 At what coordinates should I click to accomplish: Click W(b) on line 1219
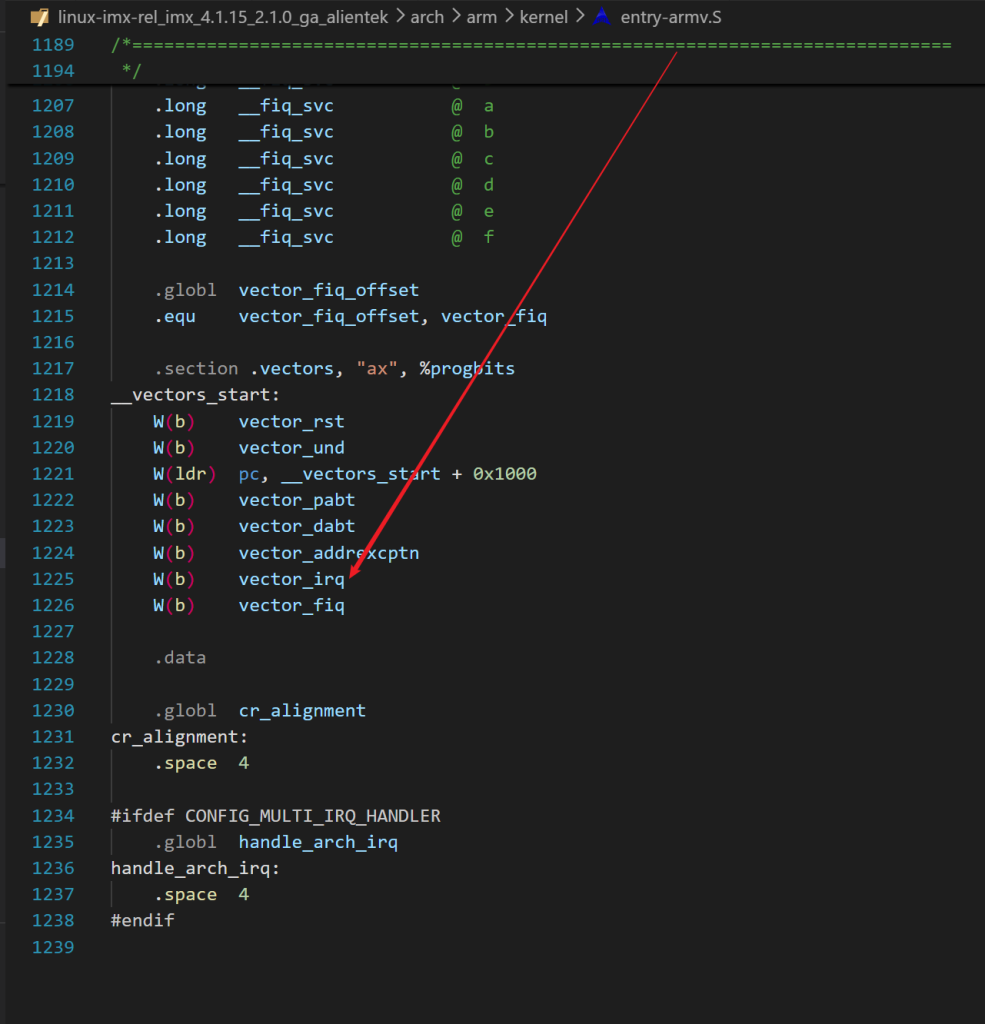tap(174, 422)
